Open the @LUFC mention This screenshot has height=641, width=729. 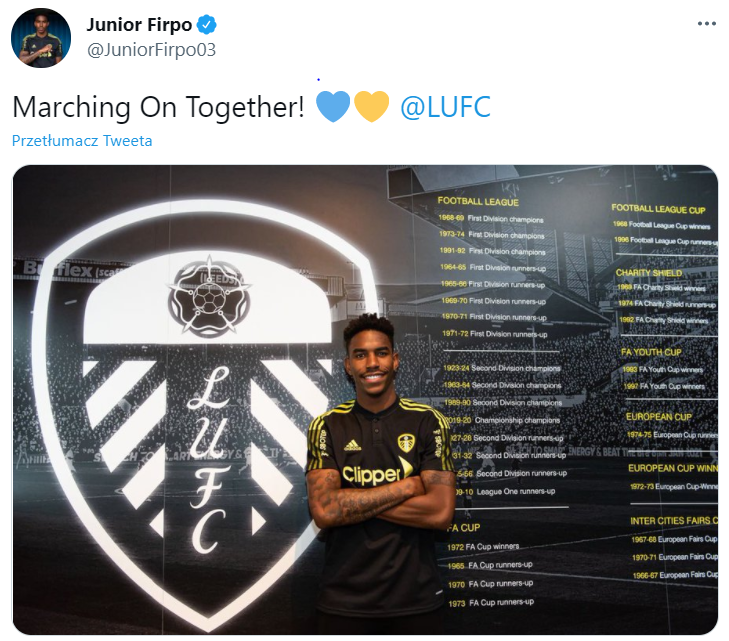445,107
